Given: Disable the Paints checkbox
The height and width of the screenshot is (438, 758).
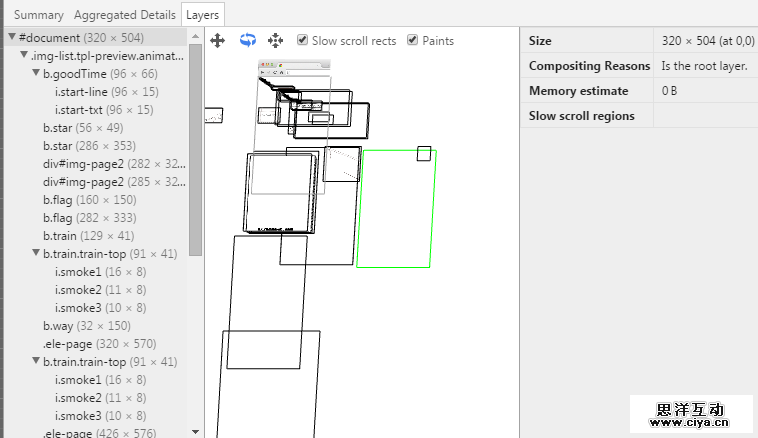Looking at the screenshot, I should point(413,41).
